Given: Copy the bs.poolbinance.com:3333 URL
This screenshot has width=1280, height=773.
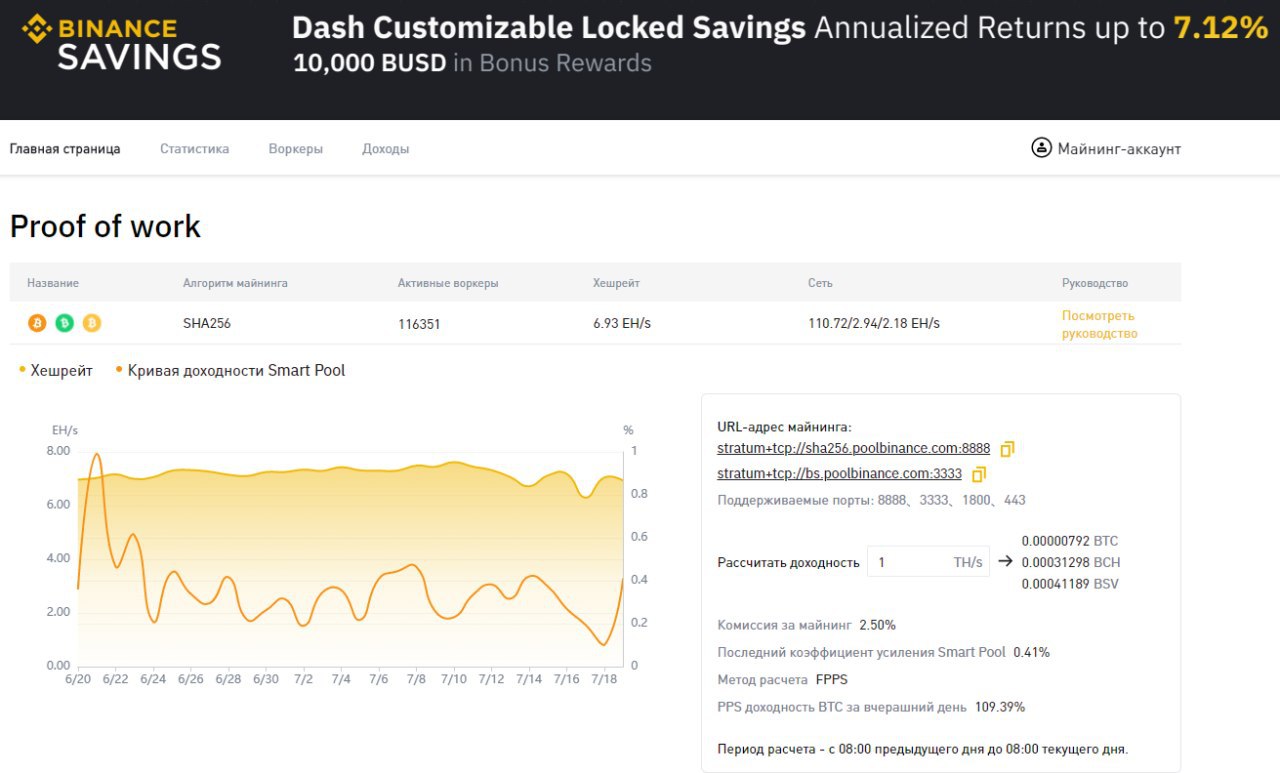Looking at the screenshot, I should coord(979,474).
